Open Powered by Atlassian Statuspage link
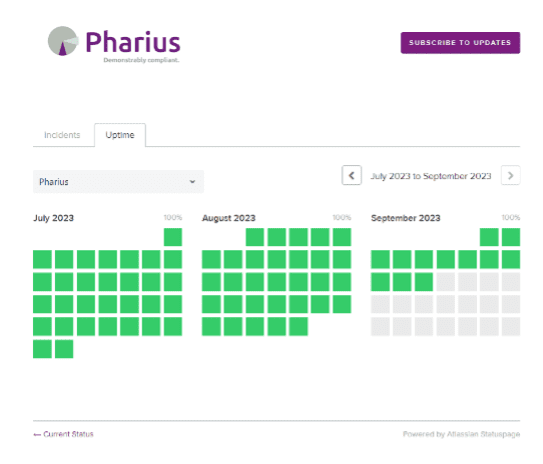This screenshot has height=464, width=543. [461, 434]
